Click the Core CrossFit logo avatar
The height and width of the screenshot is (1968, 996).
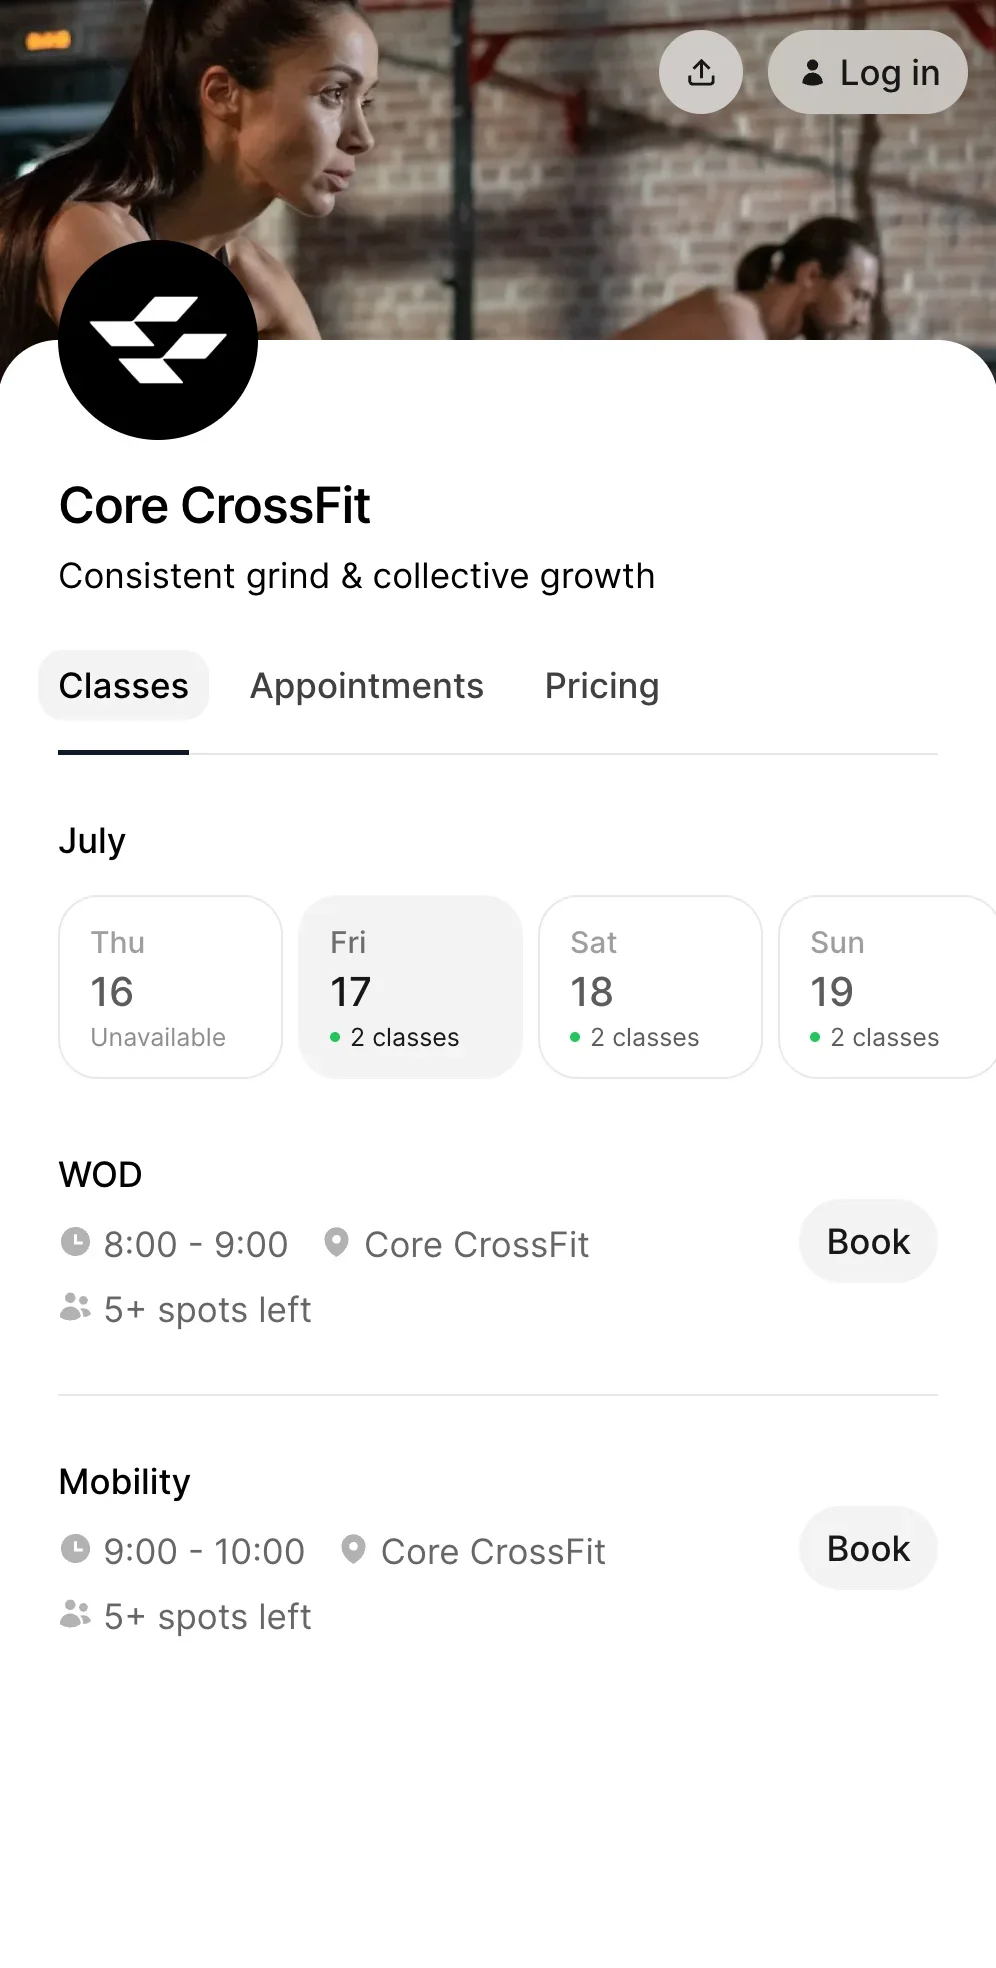tap(158, 340)
